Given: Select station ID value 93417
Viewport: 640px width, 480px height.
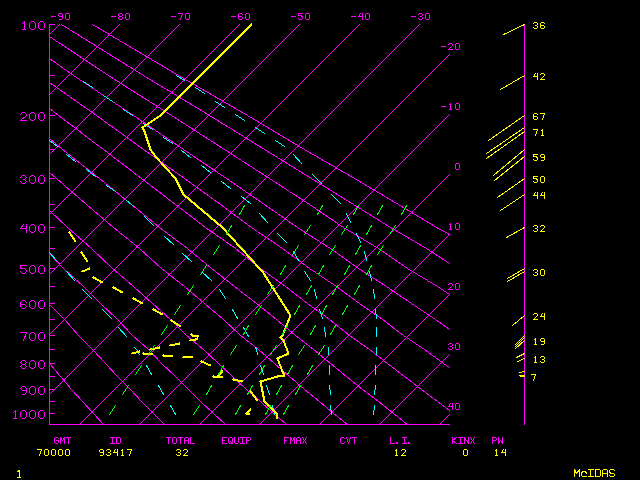Looking at the screenshot, I should pyautogui.click(x=116, y=453).
